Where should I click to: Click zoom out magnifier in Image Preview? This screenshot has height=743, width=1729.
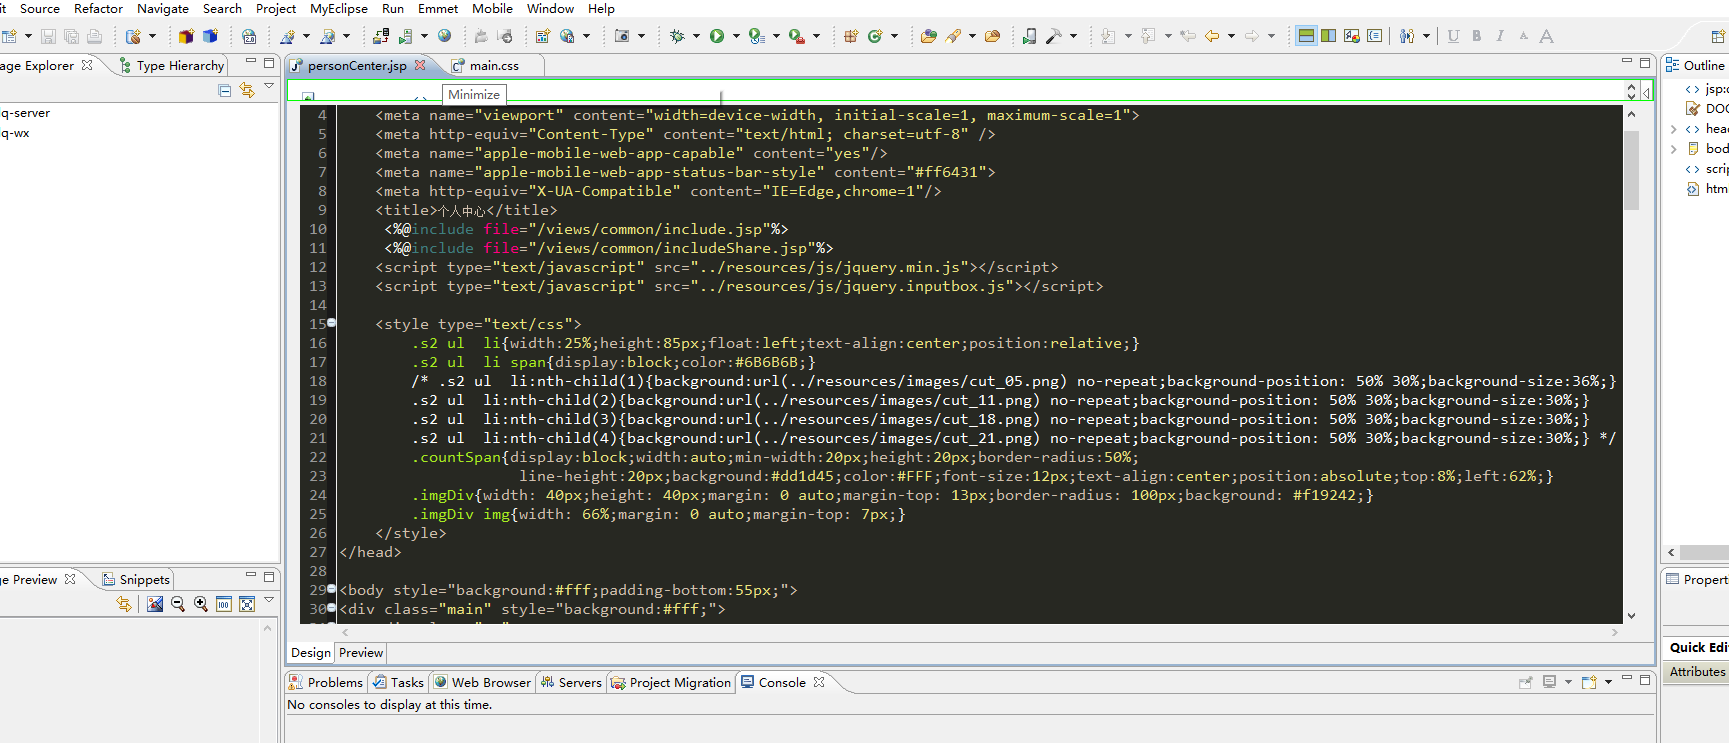click(178, 604)
